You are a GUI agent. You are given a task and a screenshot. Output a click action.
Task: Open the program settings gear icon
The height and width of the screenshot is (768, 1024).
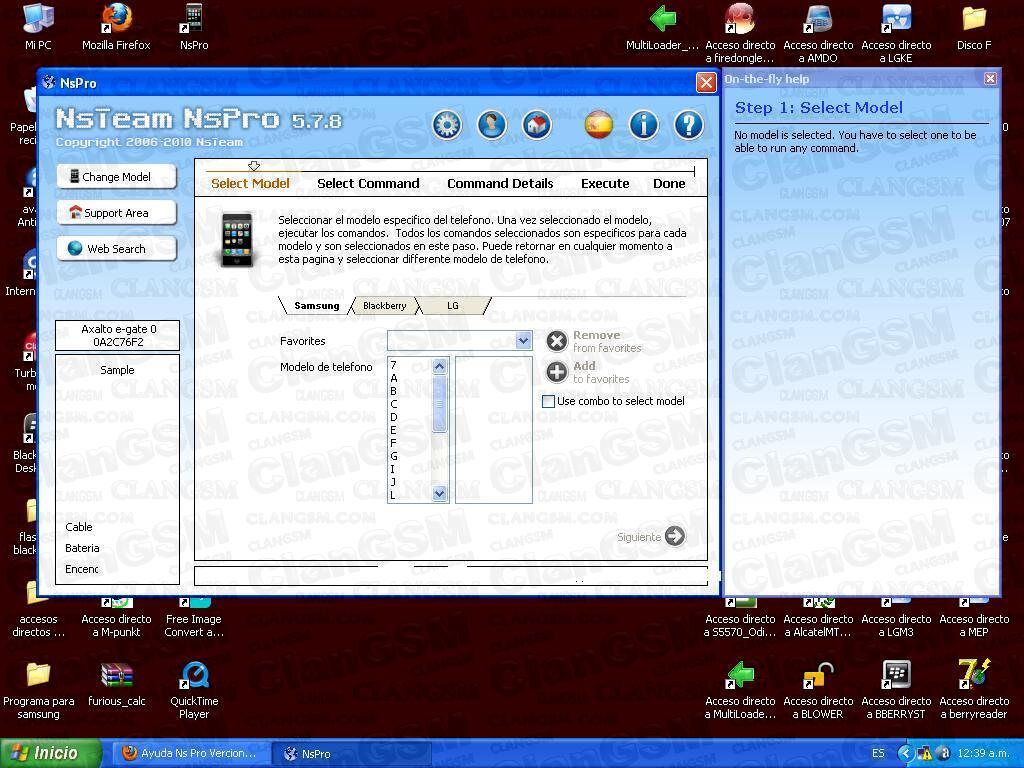point(446,125)
